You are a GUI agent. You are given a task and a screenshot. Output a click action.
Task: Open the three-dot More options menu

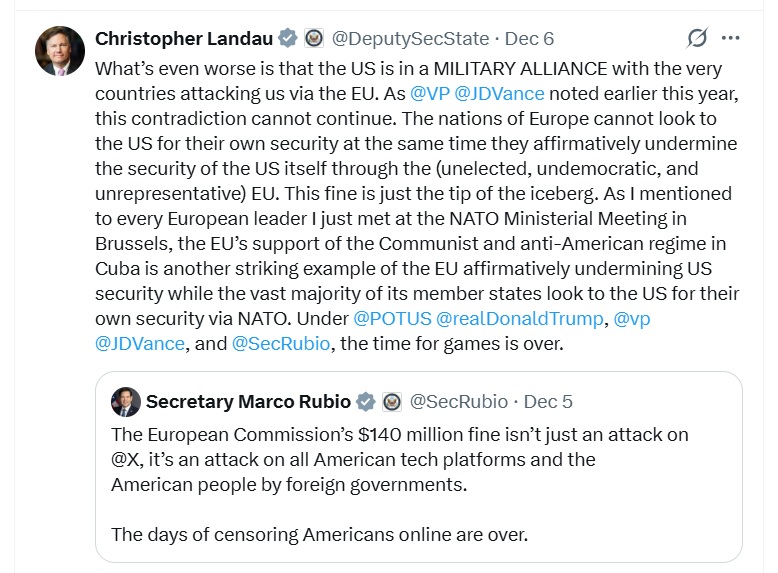730,39
